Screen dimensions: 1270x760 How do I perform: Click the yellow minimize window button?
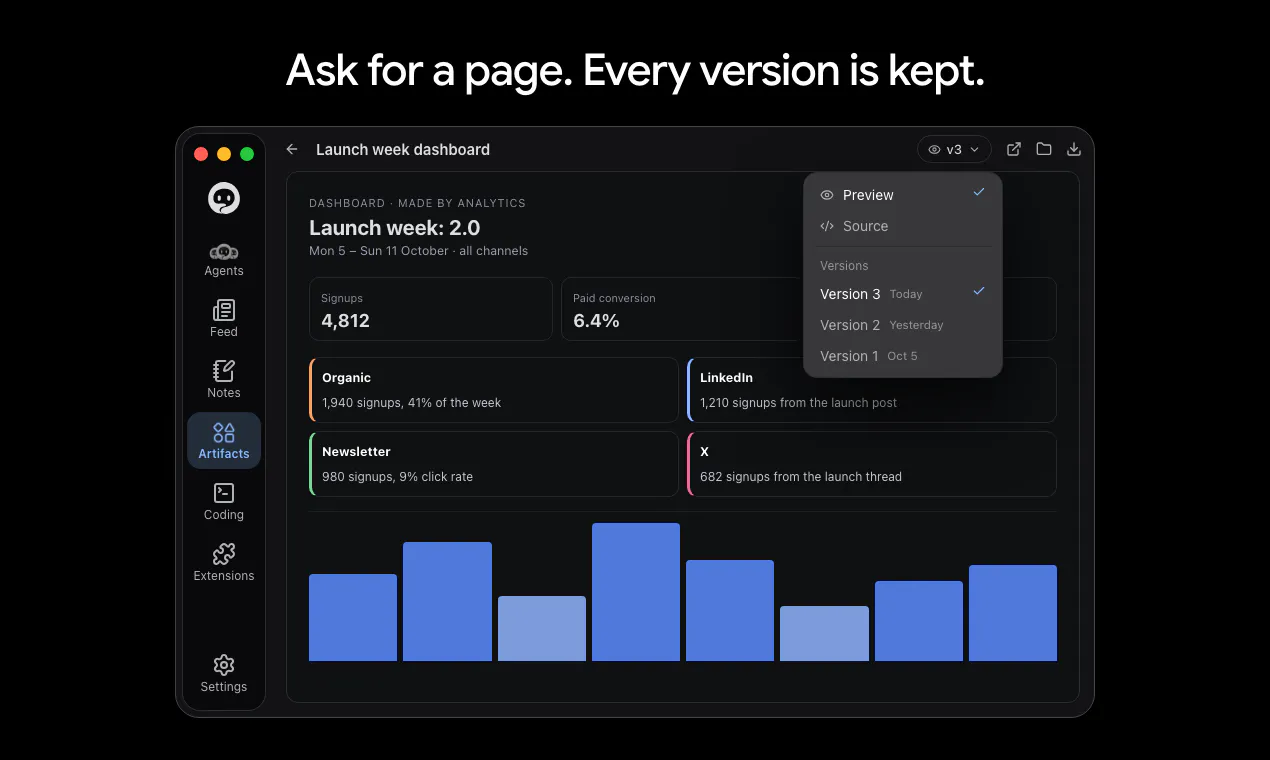[224, 154]
